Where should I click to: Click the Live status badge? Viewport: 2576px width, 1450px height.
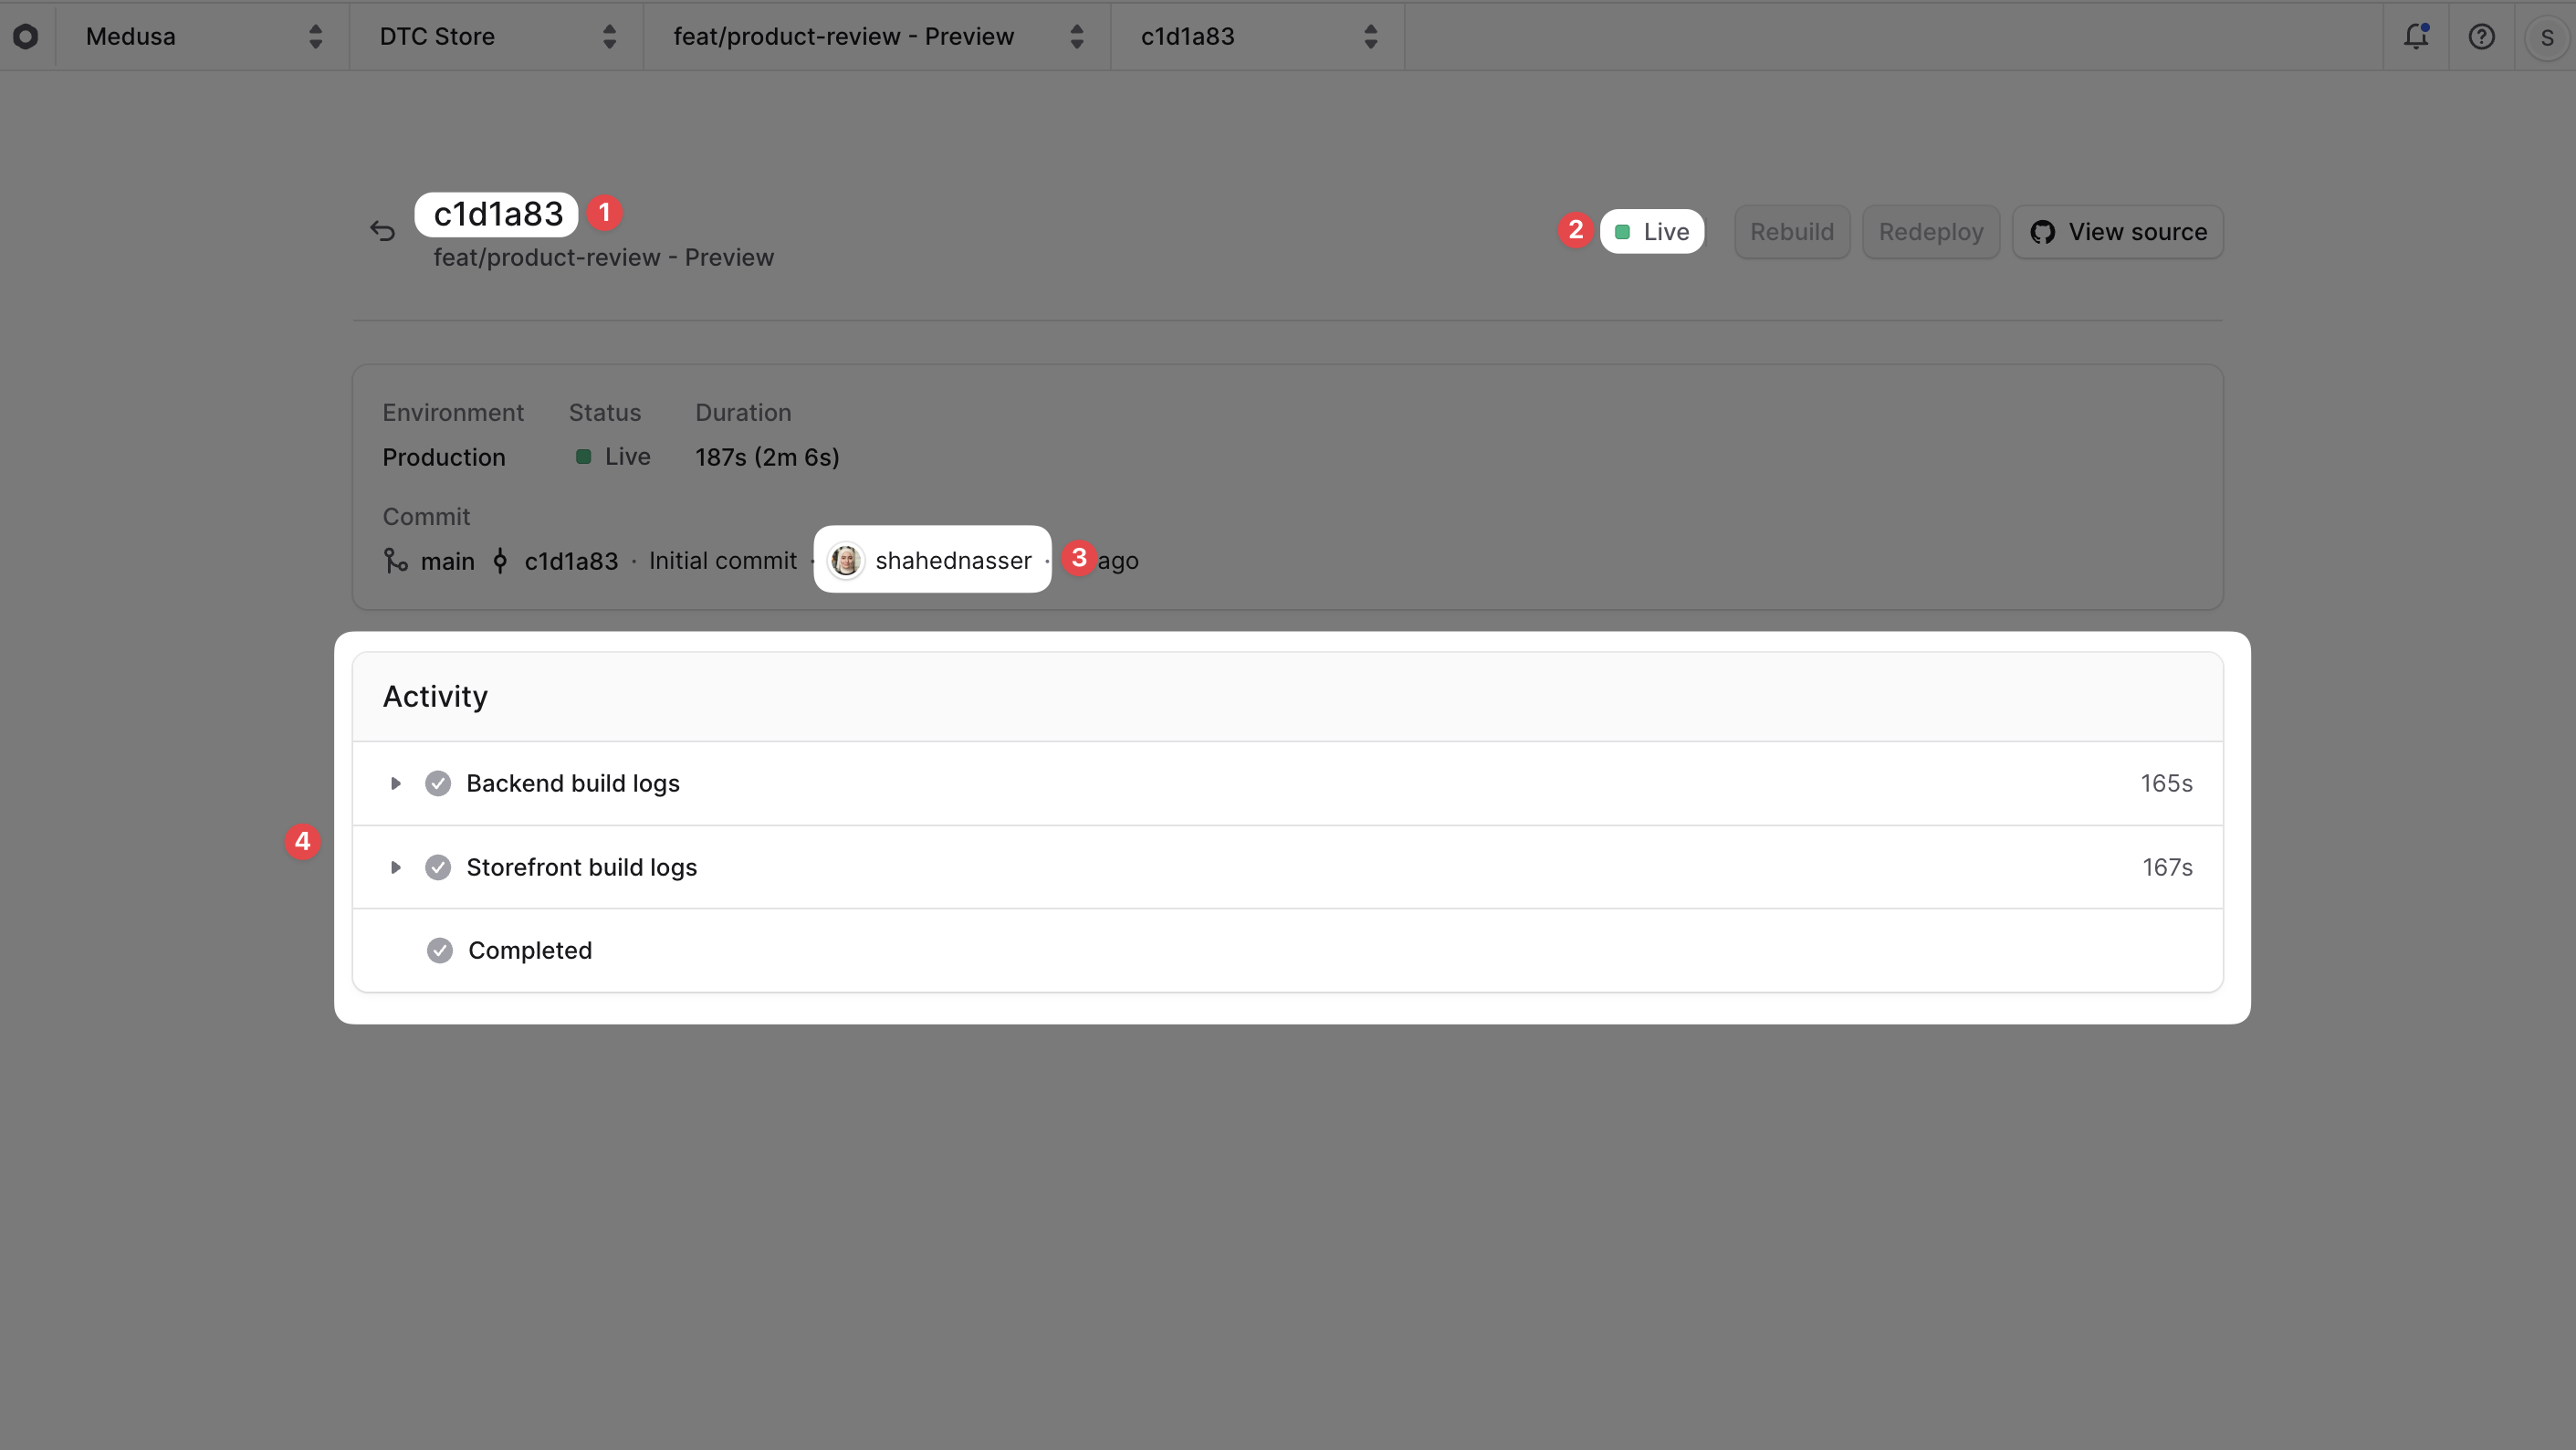[x=1651, y=231]
